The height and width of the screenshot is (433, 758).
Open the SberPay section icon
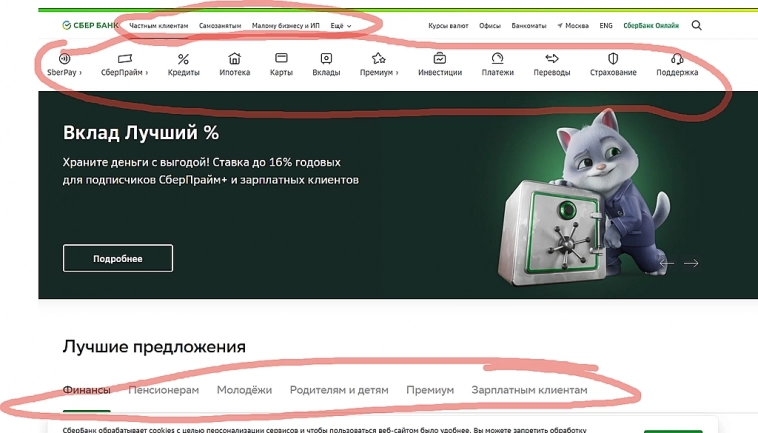point(64,58)
